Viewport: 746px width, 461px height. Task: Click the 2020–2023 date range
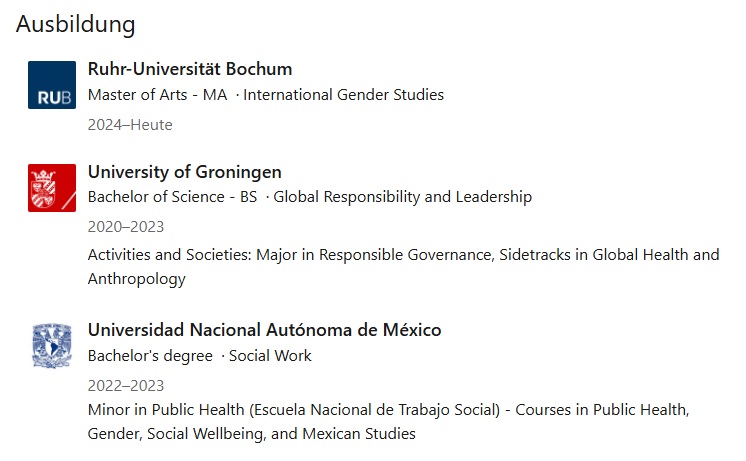(126, 226)
